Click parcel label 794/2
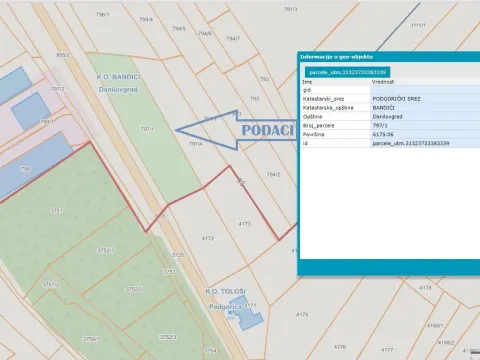The width and height of the screenshot is (480, 360). point(273,175)
